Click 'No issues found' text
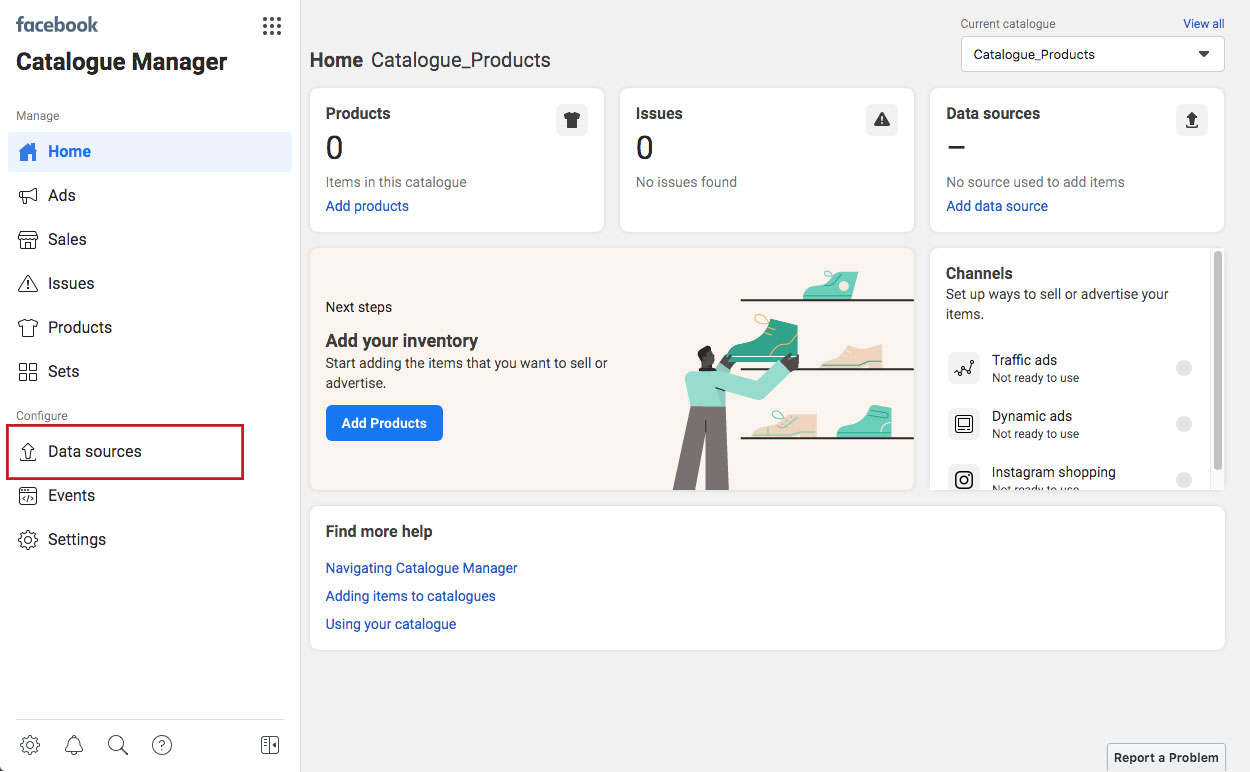 pos(686,182)
